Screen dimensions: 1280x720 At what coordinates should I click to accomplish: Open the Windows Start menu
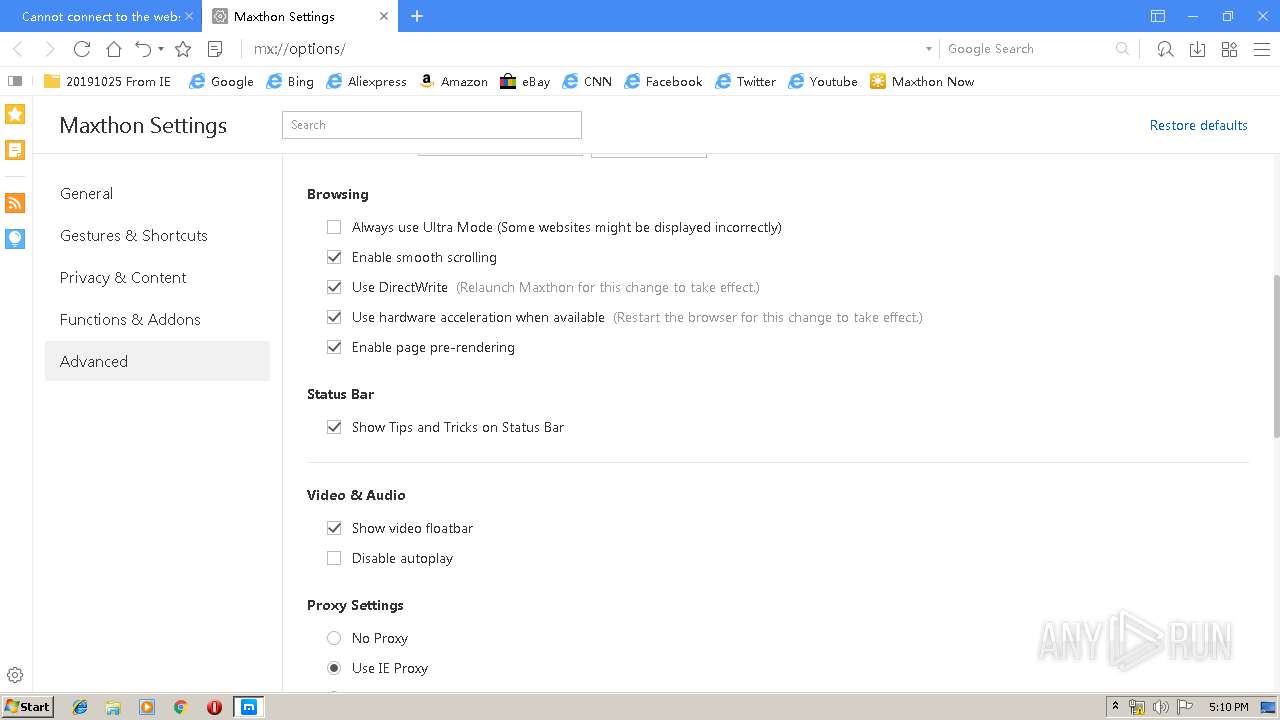[x=28, y=707]
